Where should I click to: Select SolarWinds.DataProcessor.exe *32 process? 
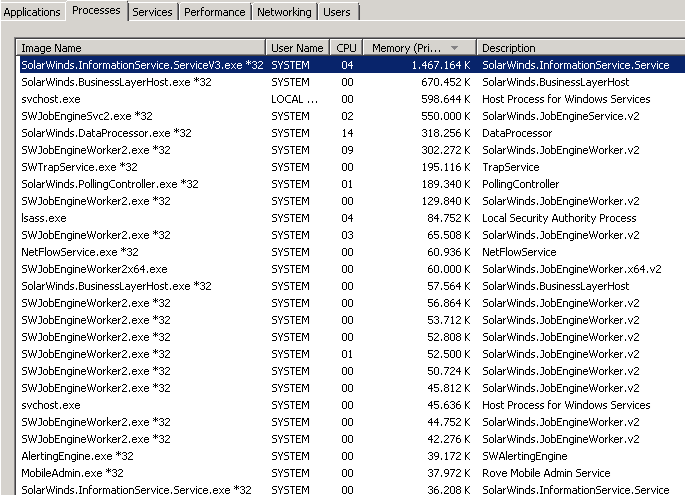click(x=351, y=133)
